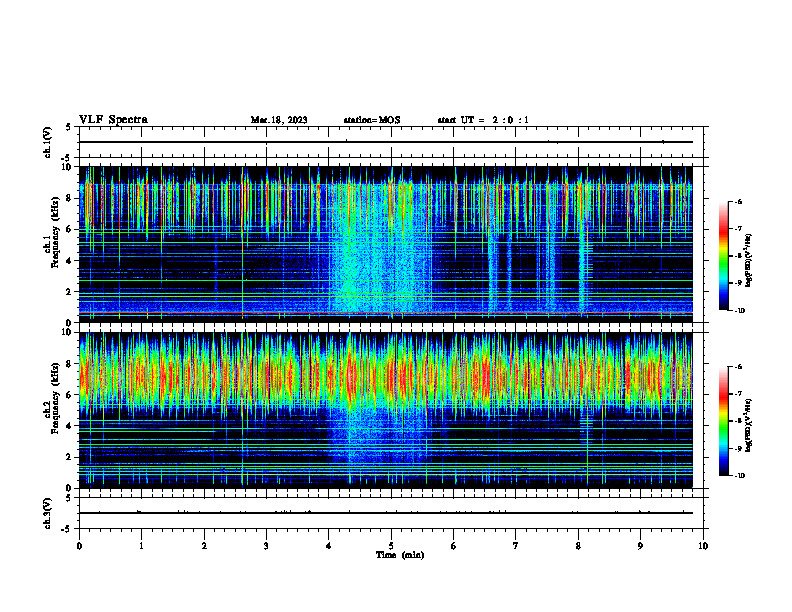The width and height of the screenshot is (792, 612).
Task: Click the ch.1 voltage waveform strip
Action: (x=391, y=142)
